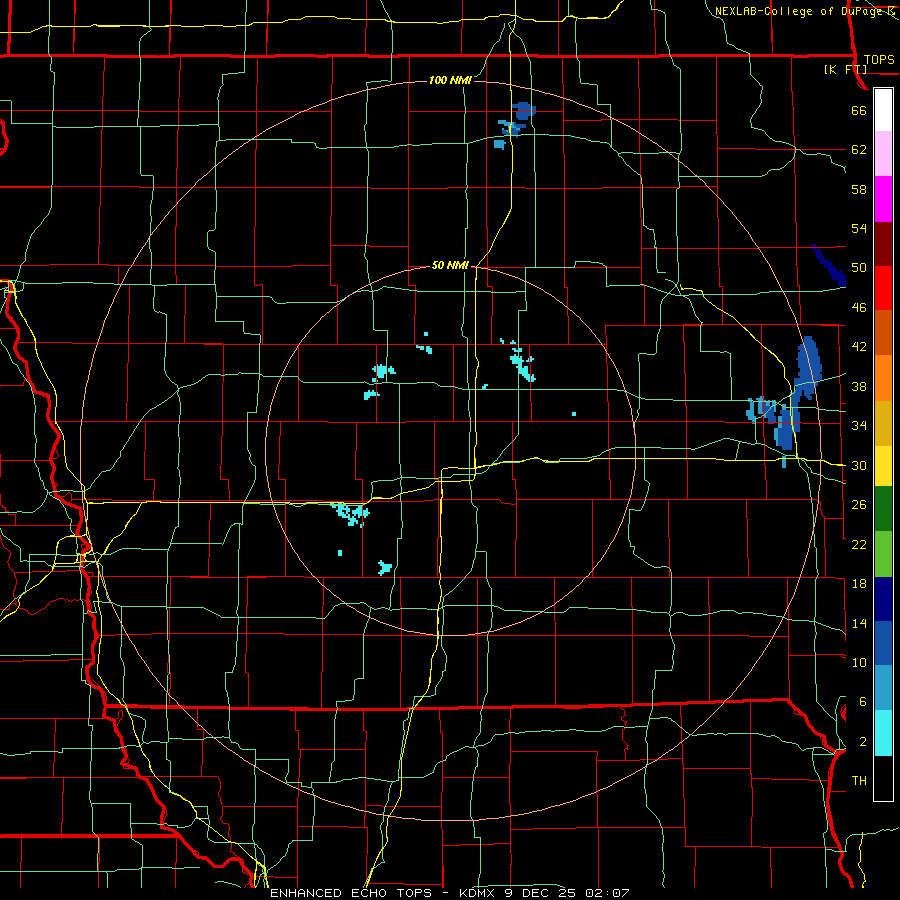Click the 22 value on the legend
This screenshot has width=900, height=900.
point(859,544)
